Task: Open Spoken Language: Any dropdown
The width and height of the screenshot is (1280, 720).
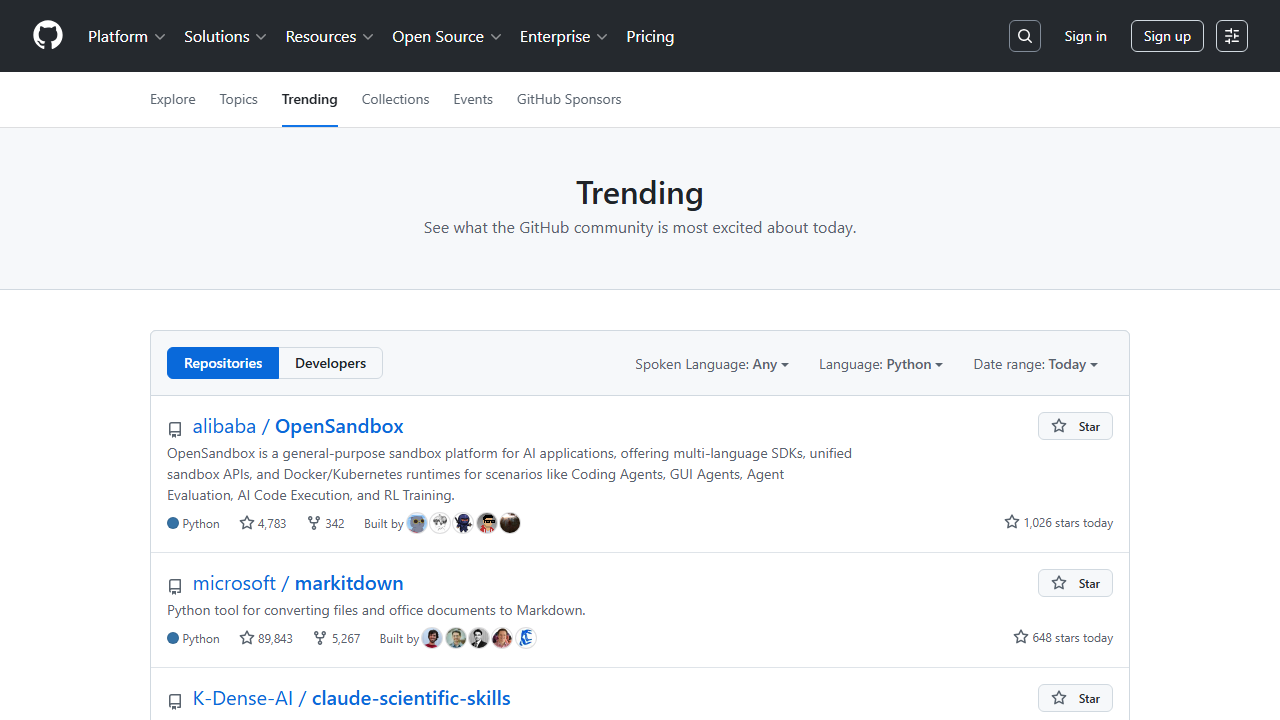Action: click(x=712, y=364)
